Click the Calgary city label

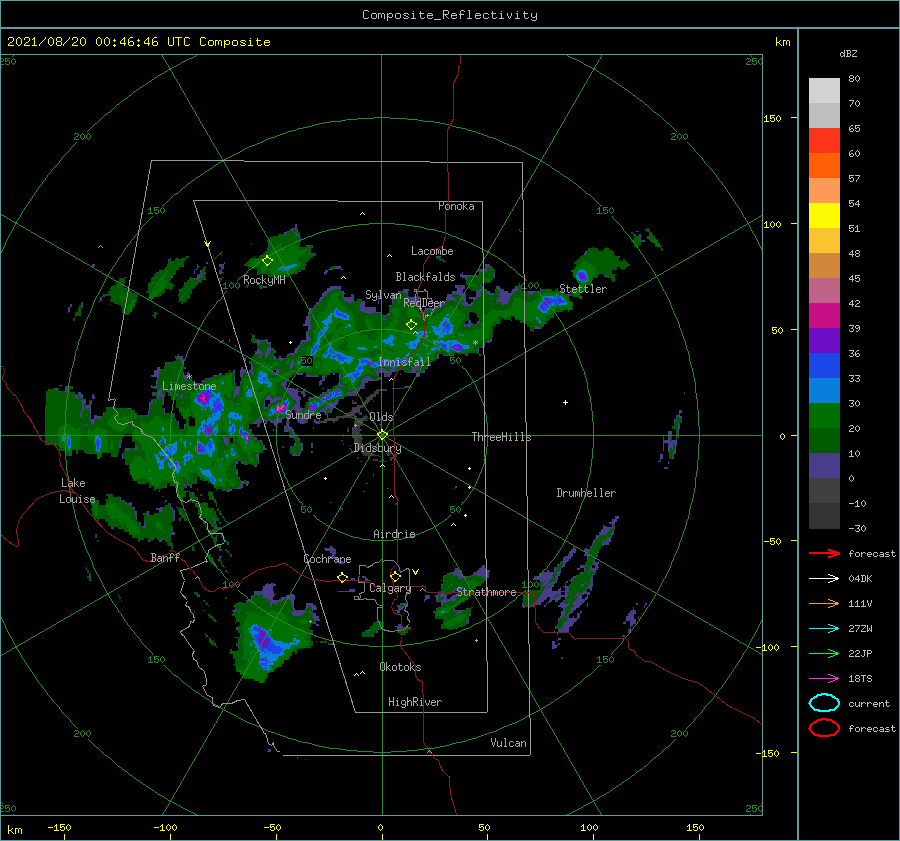(390, 588)
